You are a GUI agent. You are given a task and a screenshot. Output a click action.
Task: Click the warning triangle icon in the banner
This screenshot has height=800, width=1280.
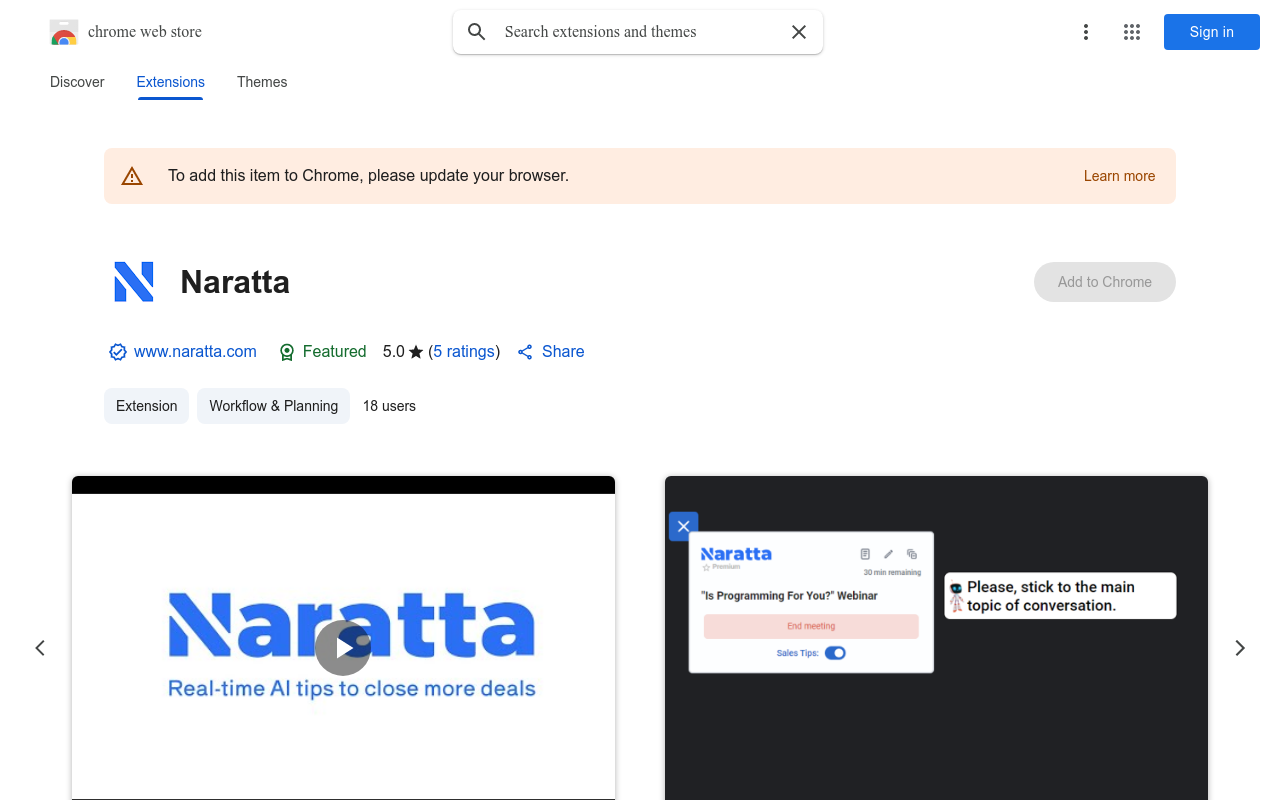132,176
